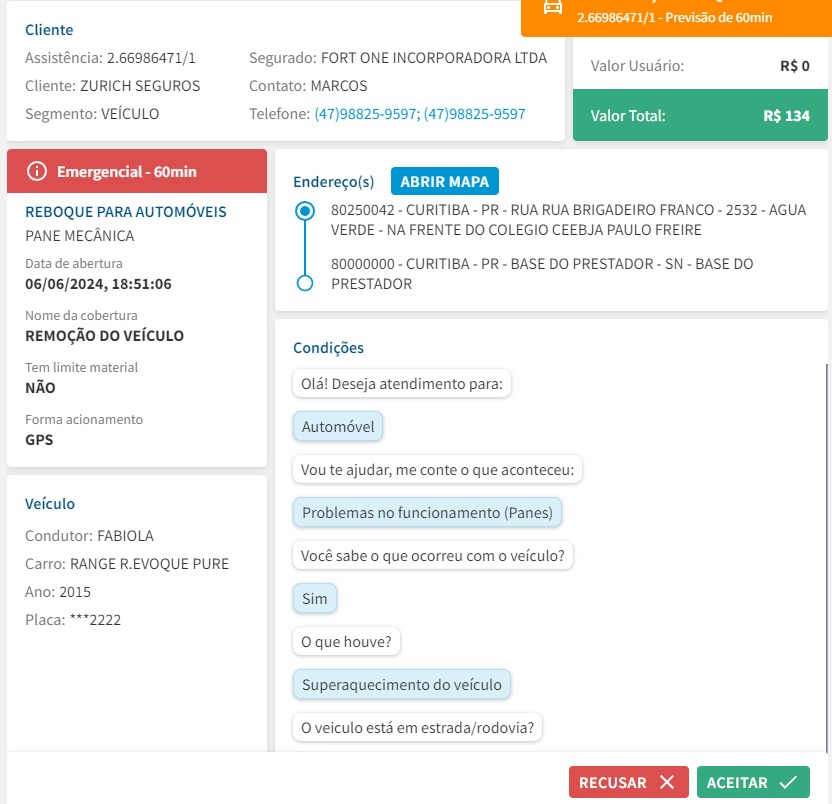Open the map with ABRIR MAPA
This screenshot has height=804, width=832.
(x=444, y=181)
